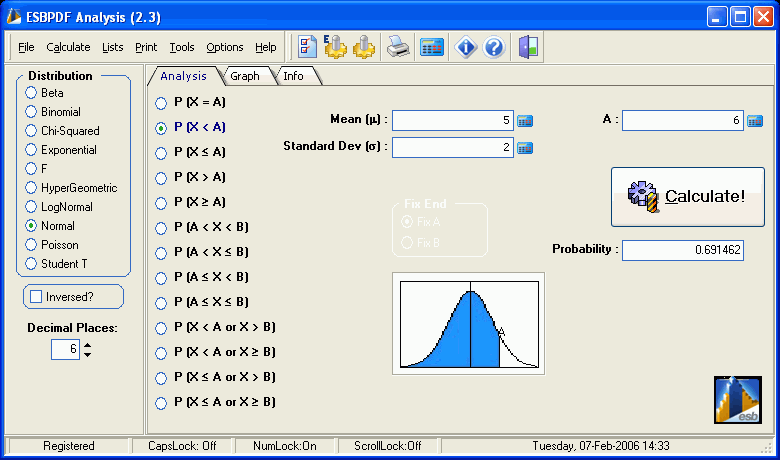Viewport: 780px width, 460px height.
Task: Select P (X > A) option
Action: [x=191, y=178]
